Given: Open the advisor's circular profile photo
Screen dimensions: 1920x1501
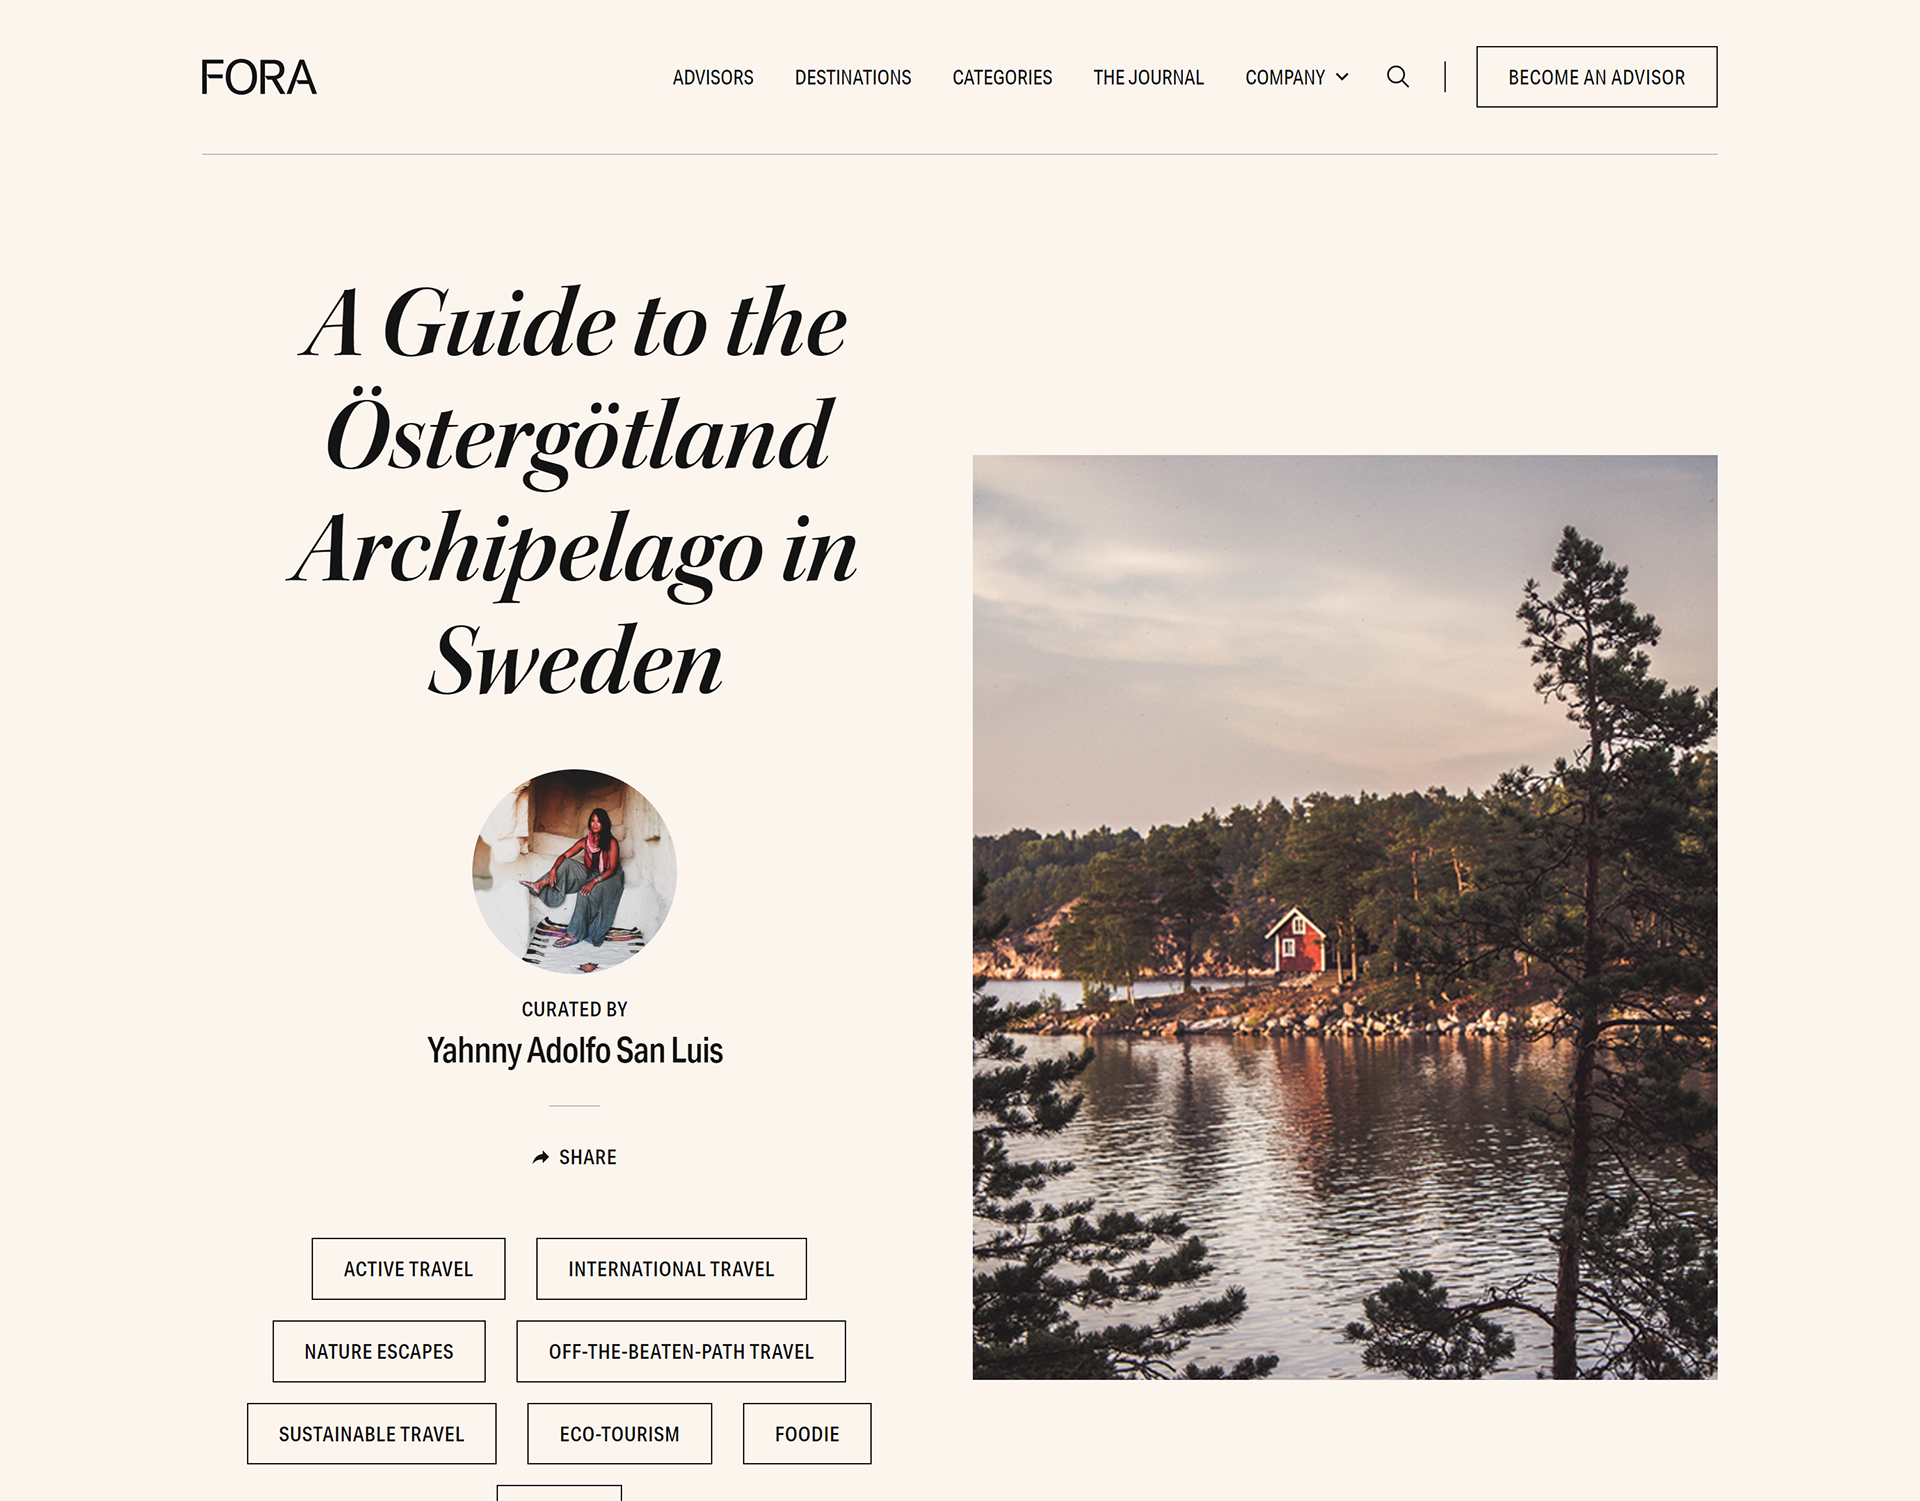Looking at the screenshot, I should pos(575,871).
